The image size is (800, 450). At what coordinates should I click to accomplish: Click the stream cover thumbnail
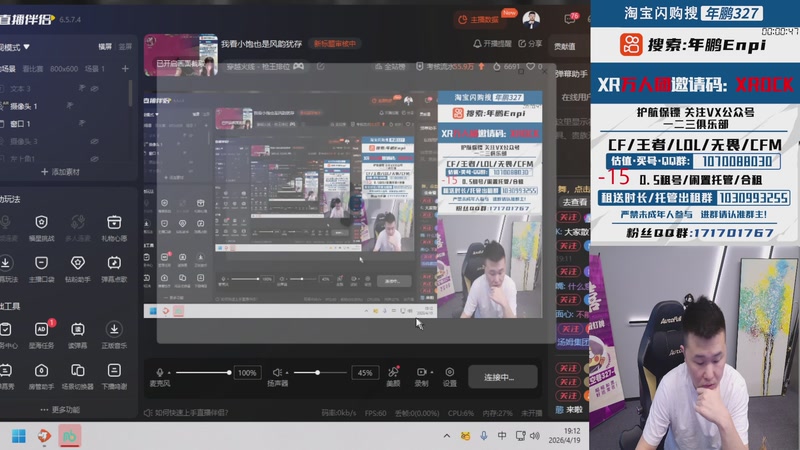181,55
